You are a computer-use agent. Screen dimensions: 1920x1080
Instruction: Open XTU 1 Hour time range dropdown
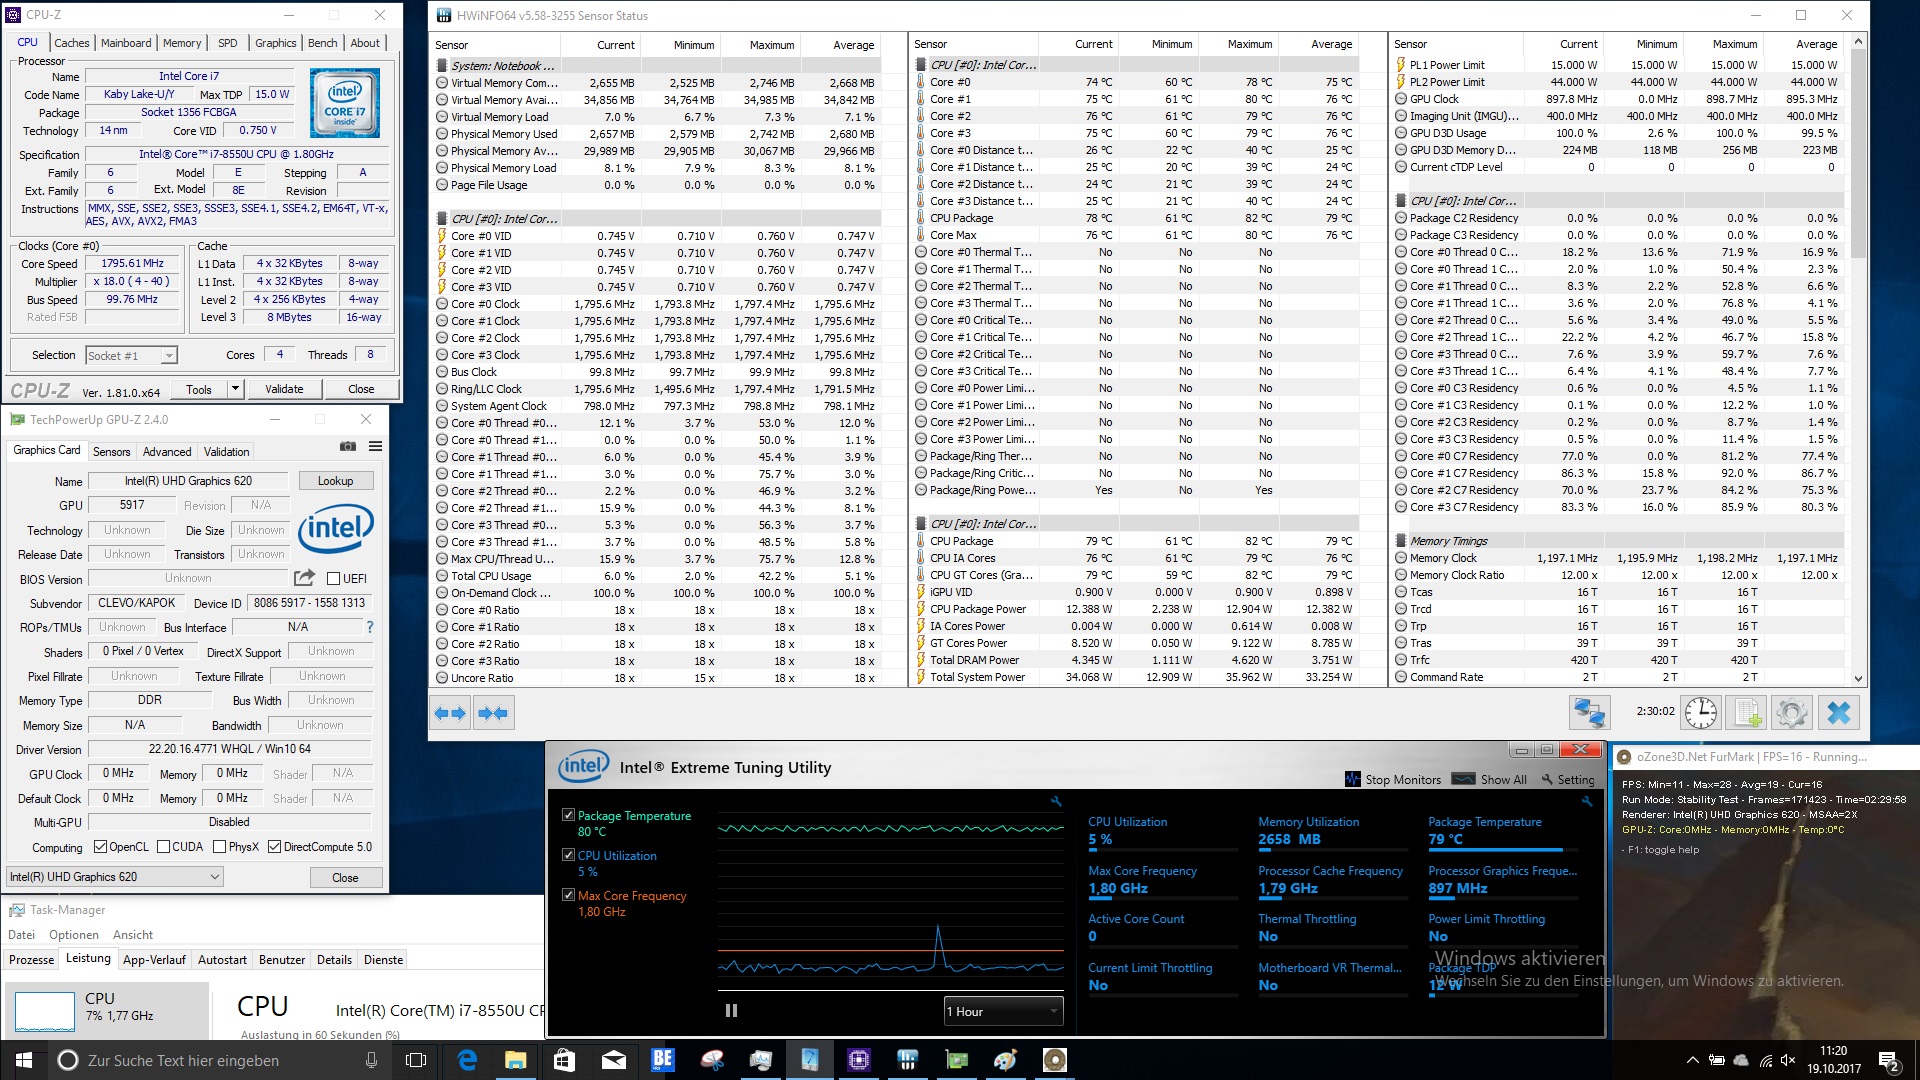click(x=1002, y=1011)
